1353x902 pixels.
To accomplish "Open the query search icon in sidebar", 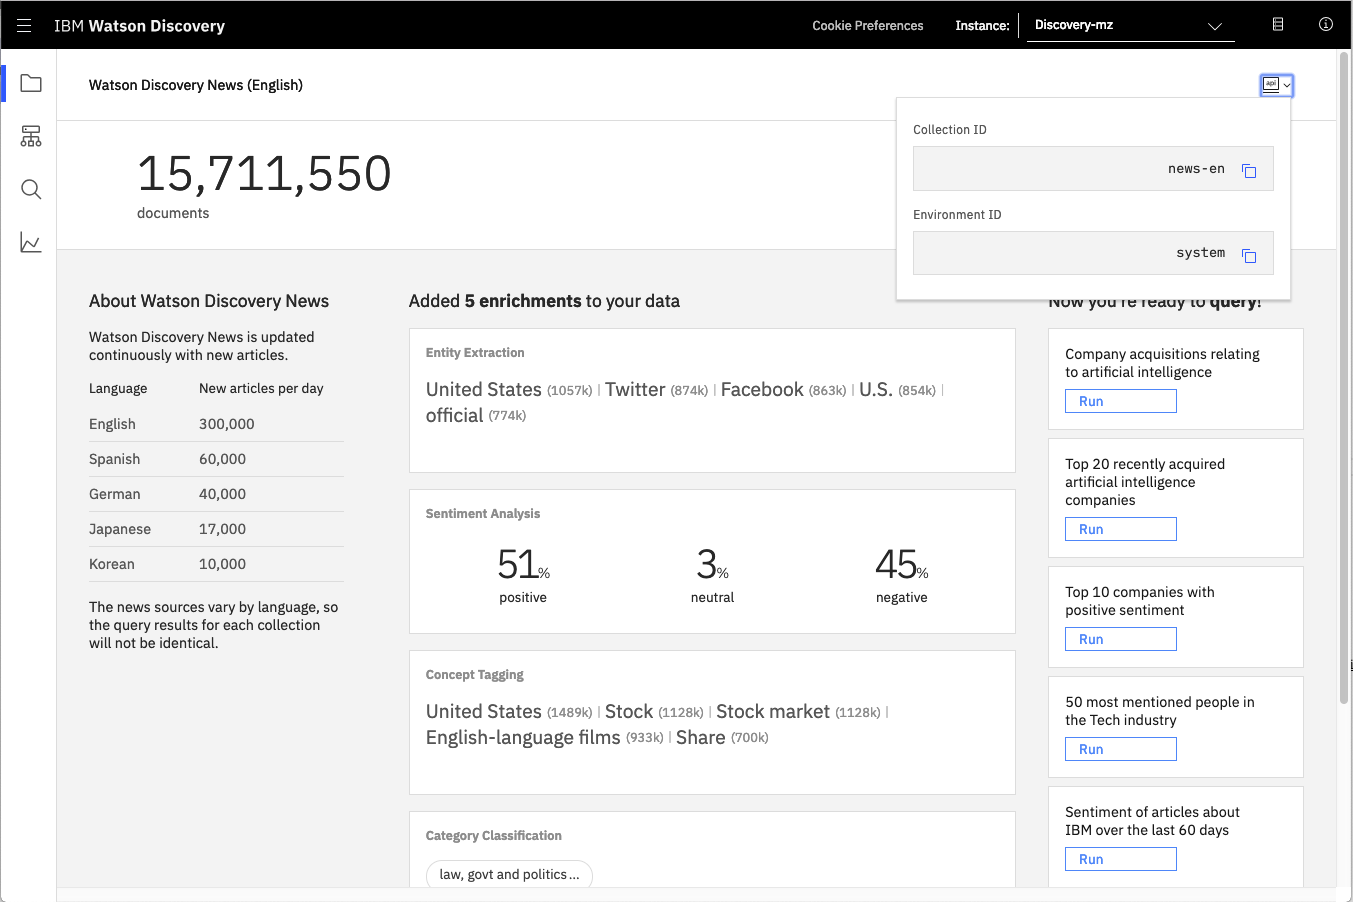I will click(31, 189).
